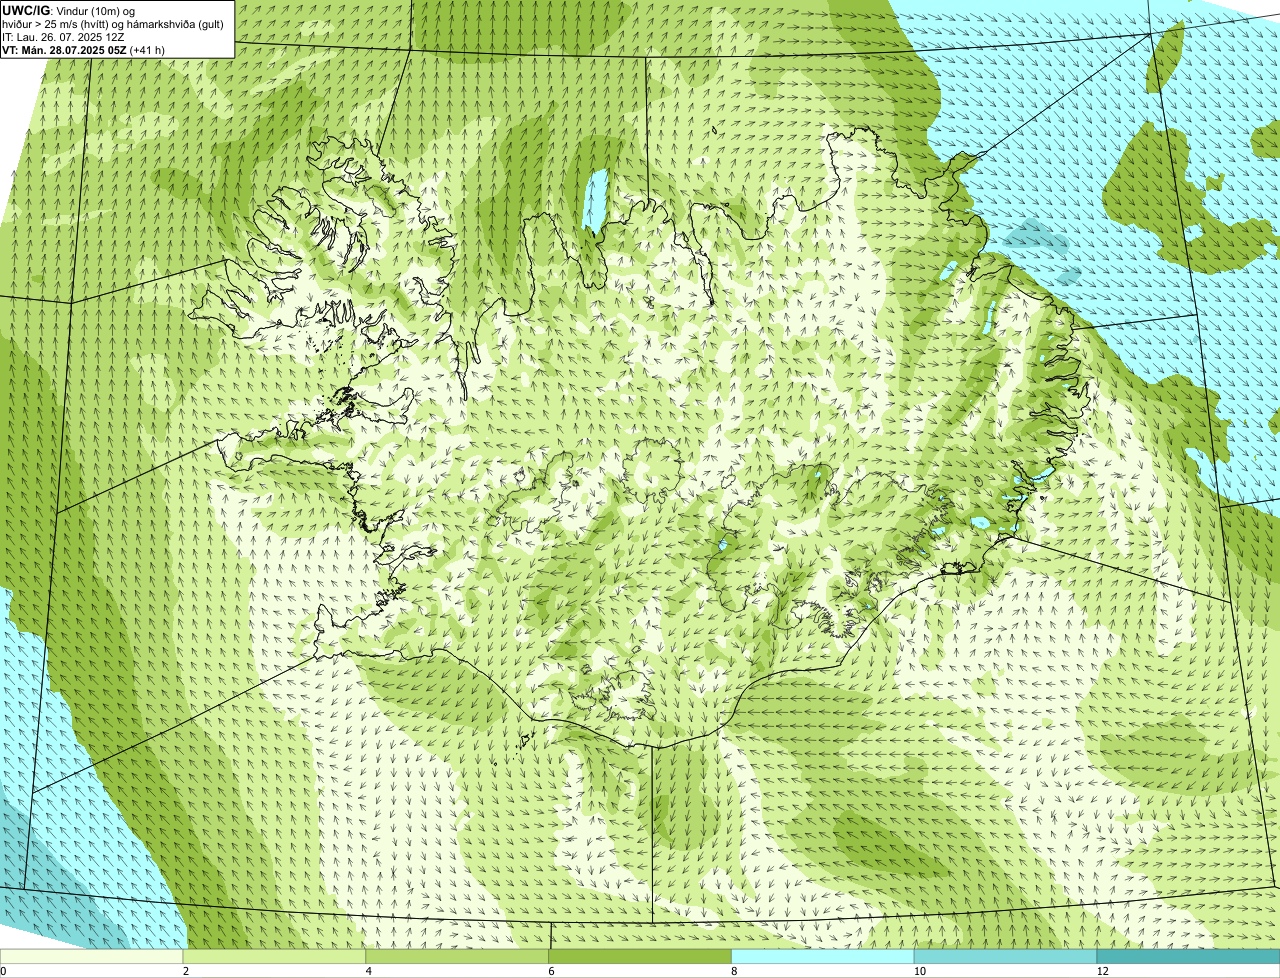Viewport: 1280px width, 978px height.
Task: Click the legend scale label "2"
Action: tap(186, 971)
